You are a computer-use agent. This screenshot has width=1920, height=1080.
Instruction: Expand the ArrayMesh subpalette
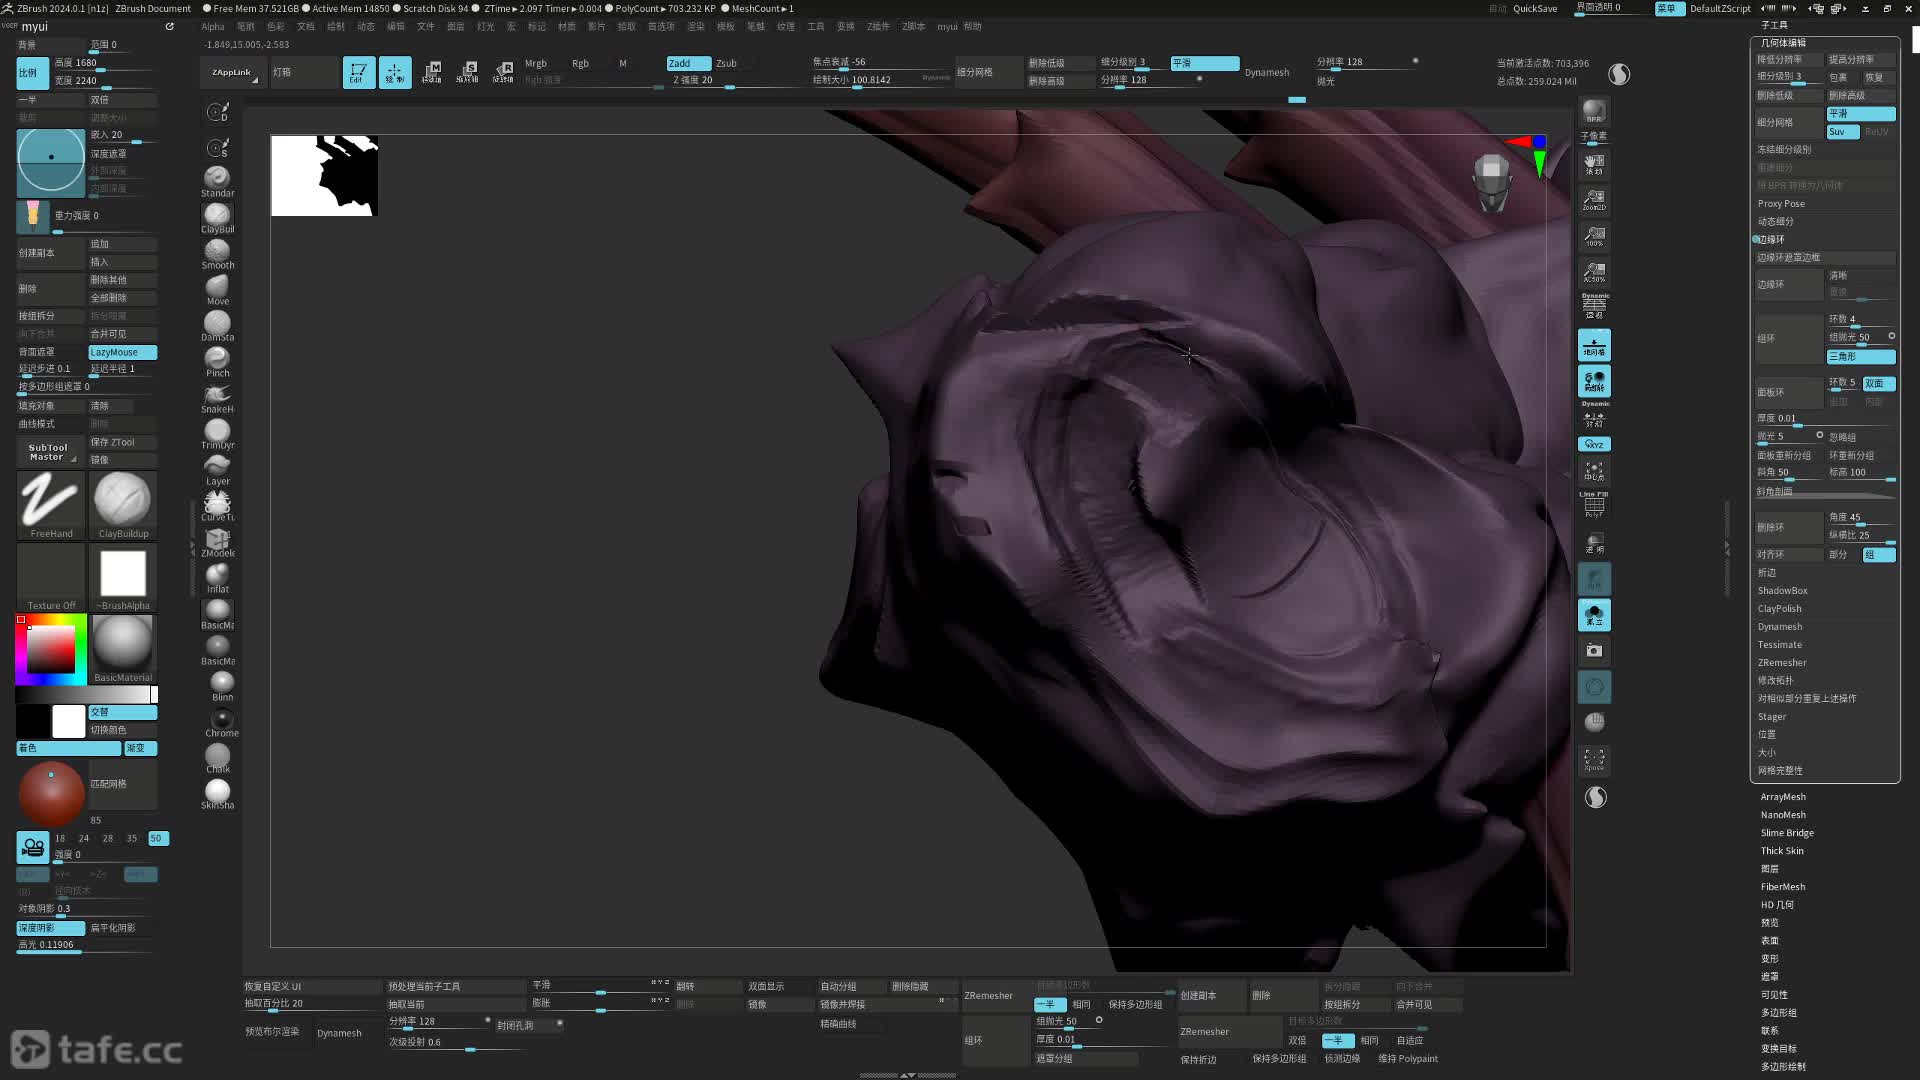[1783, 797]
